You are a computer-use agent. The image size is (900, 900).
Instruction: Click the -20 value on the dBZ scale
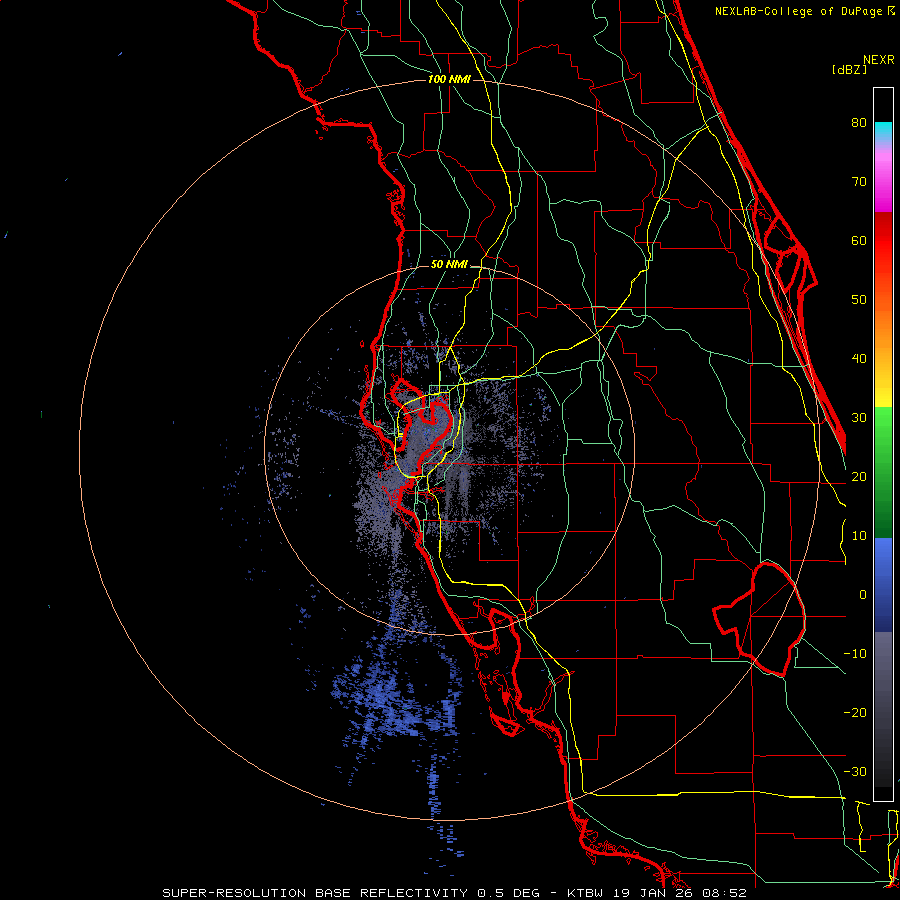coord(855,713)
